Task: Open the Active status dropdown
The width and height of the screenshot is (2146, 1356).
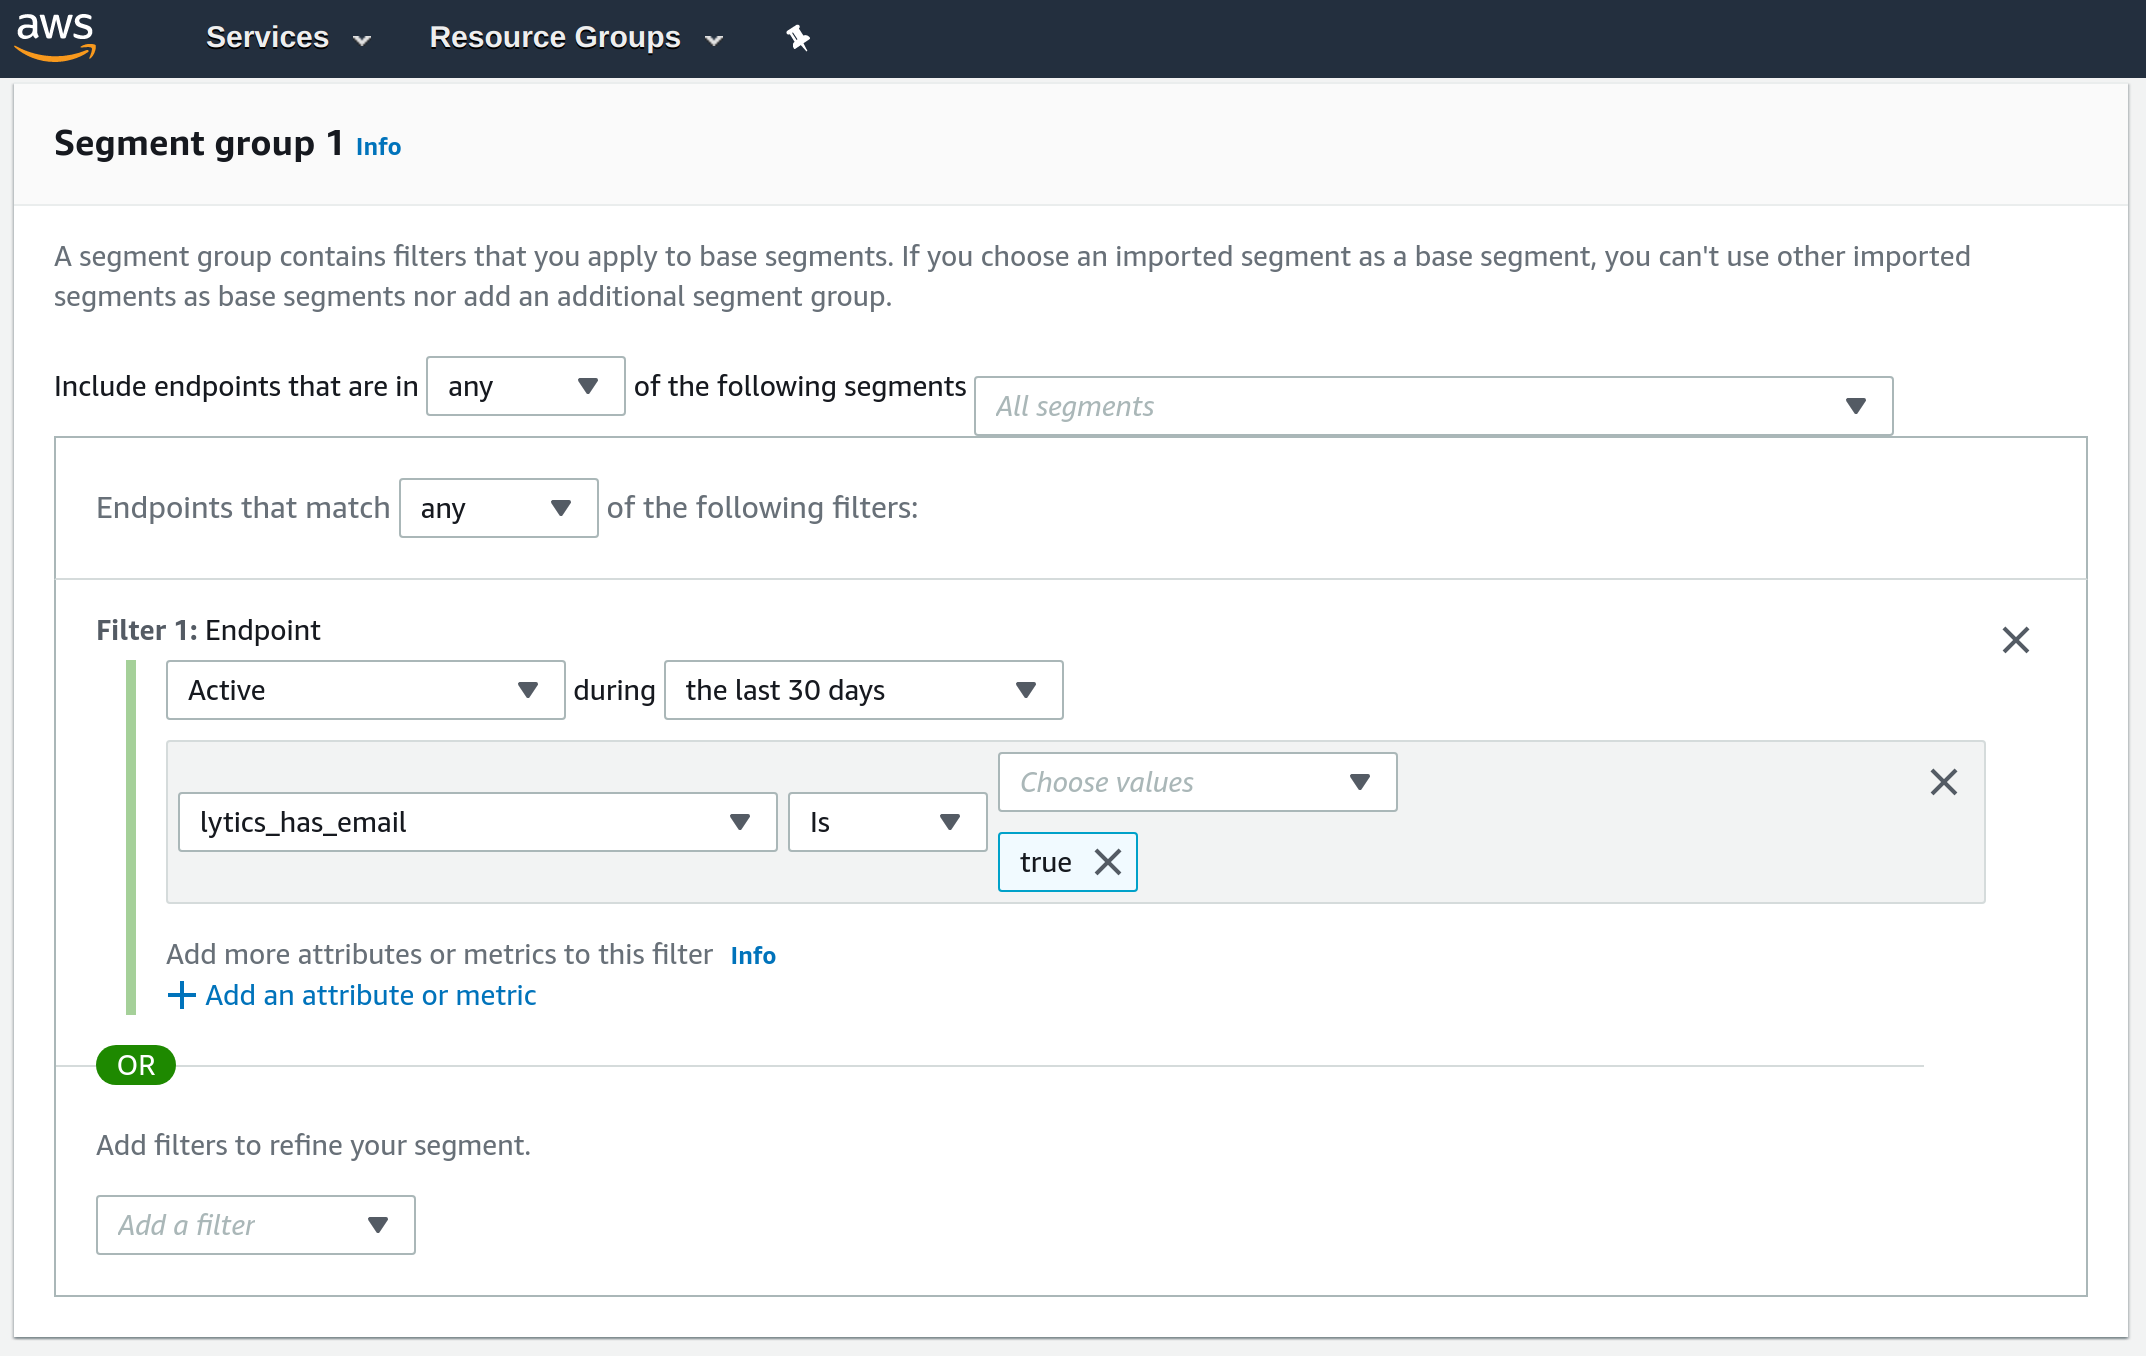Action: click(x=365, y=690)
